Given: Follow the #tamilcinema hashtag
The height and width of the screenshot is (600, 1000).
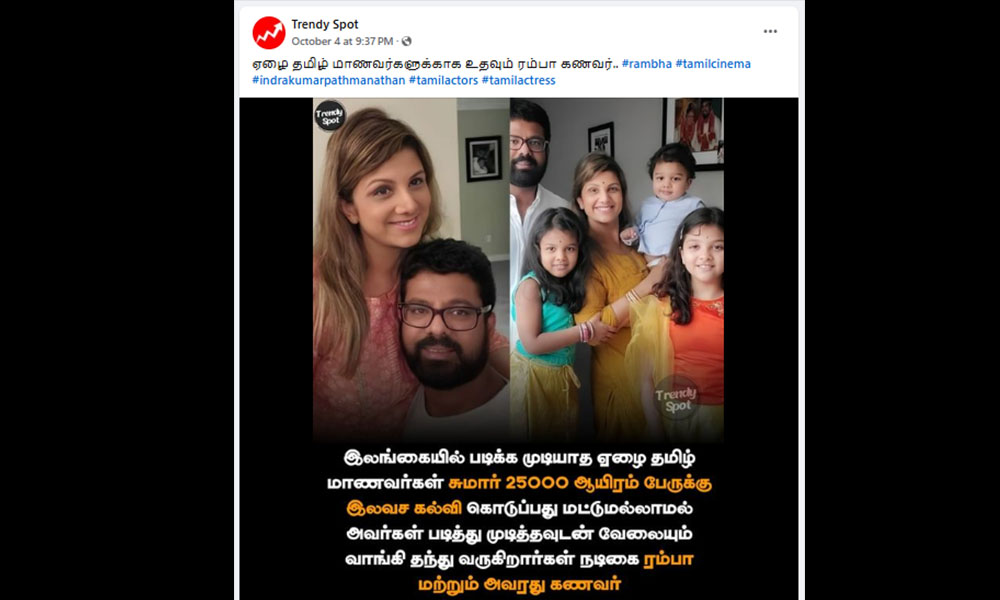Looking at the screenshot, I should tap(713, 64).
